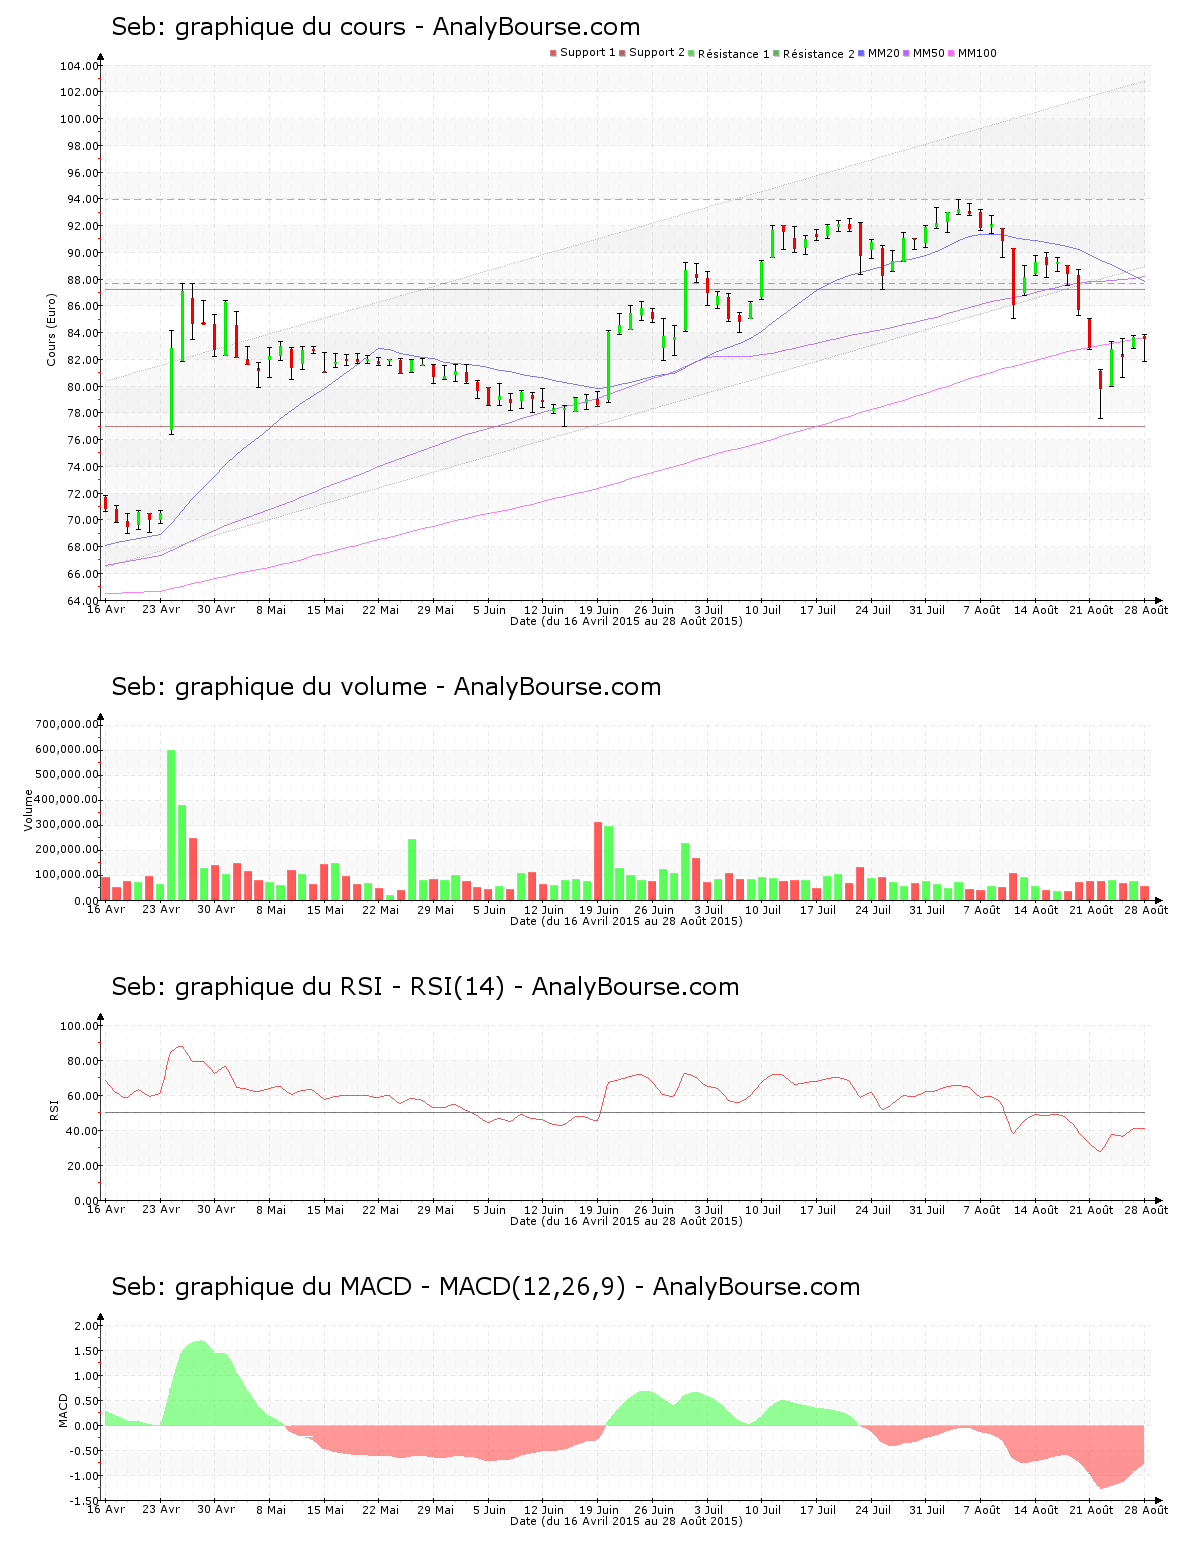
Task: Click the MACD chart date range caption
Action: point(626,1521)
